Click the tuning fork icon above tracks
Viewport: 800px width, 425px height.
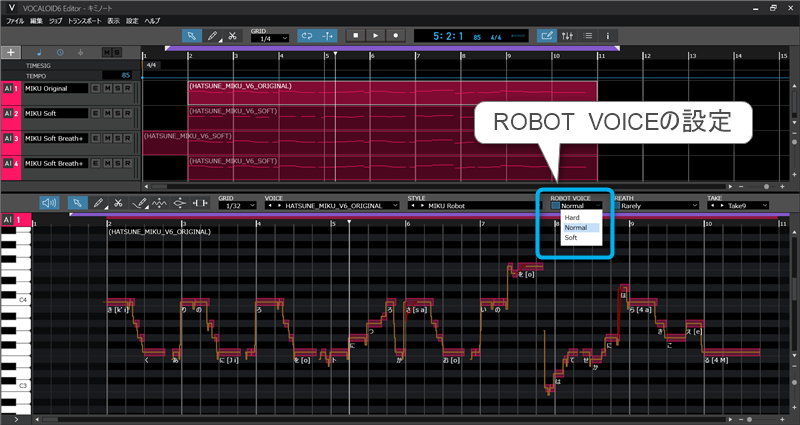(x=80, y=53)
